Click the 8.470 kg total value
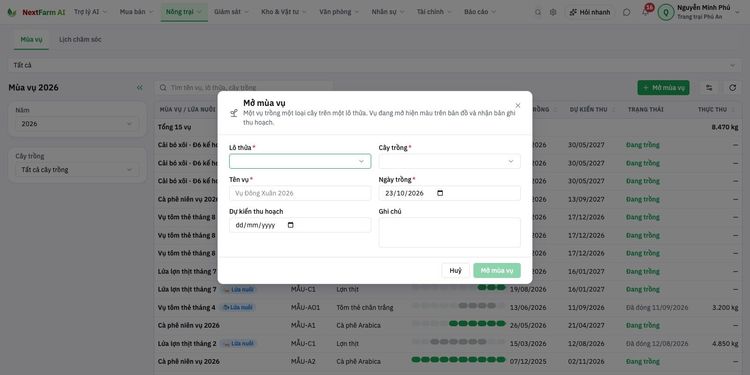The width and height of the screenshot is (750, 375). [725, 127]
